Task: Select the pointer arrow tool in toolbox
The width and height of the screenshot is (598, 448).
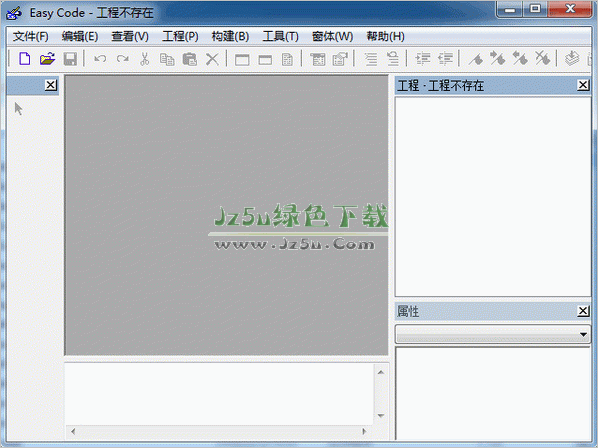Action: pos(18,109)
